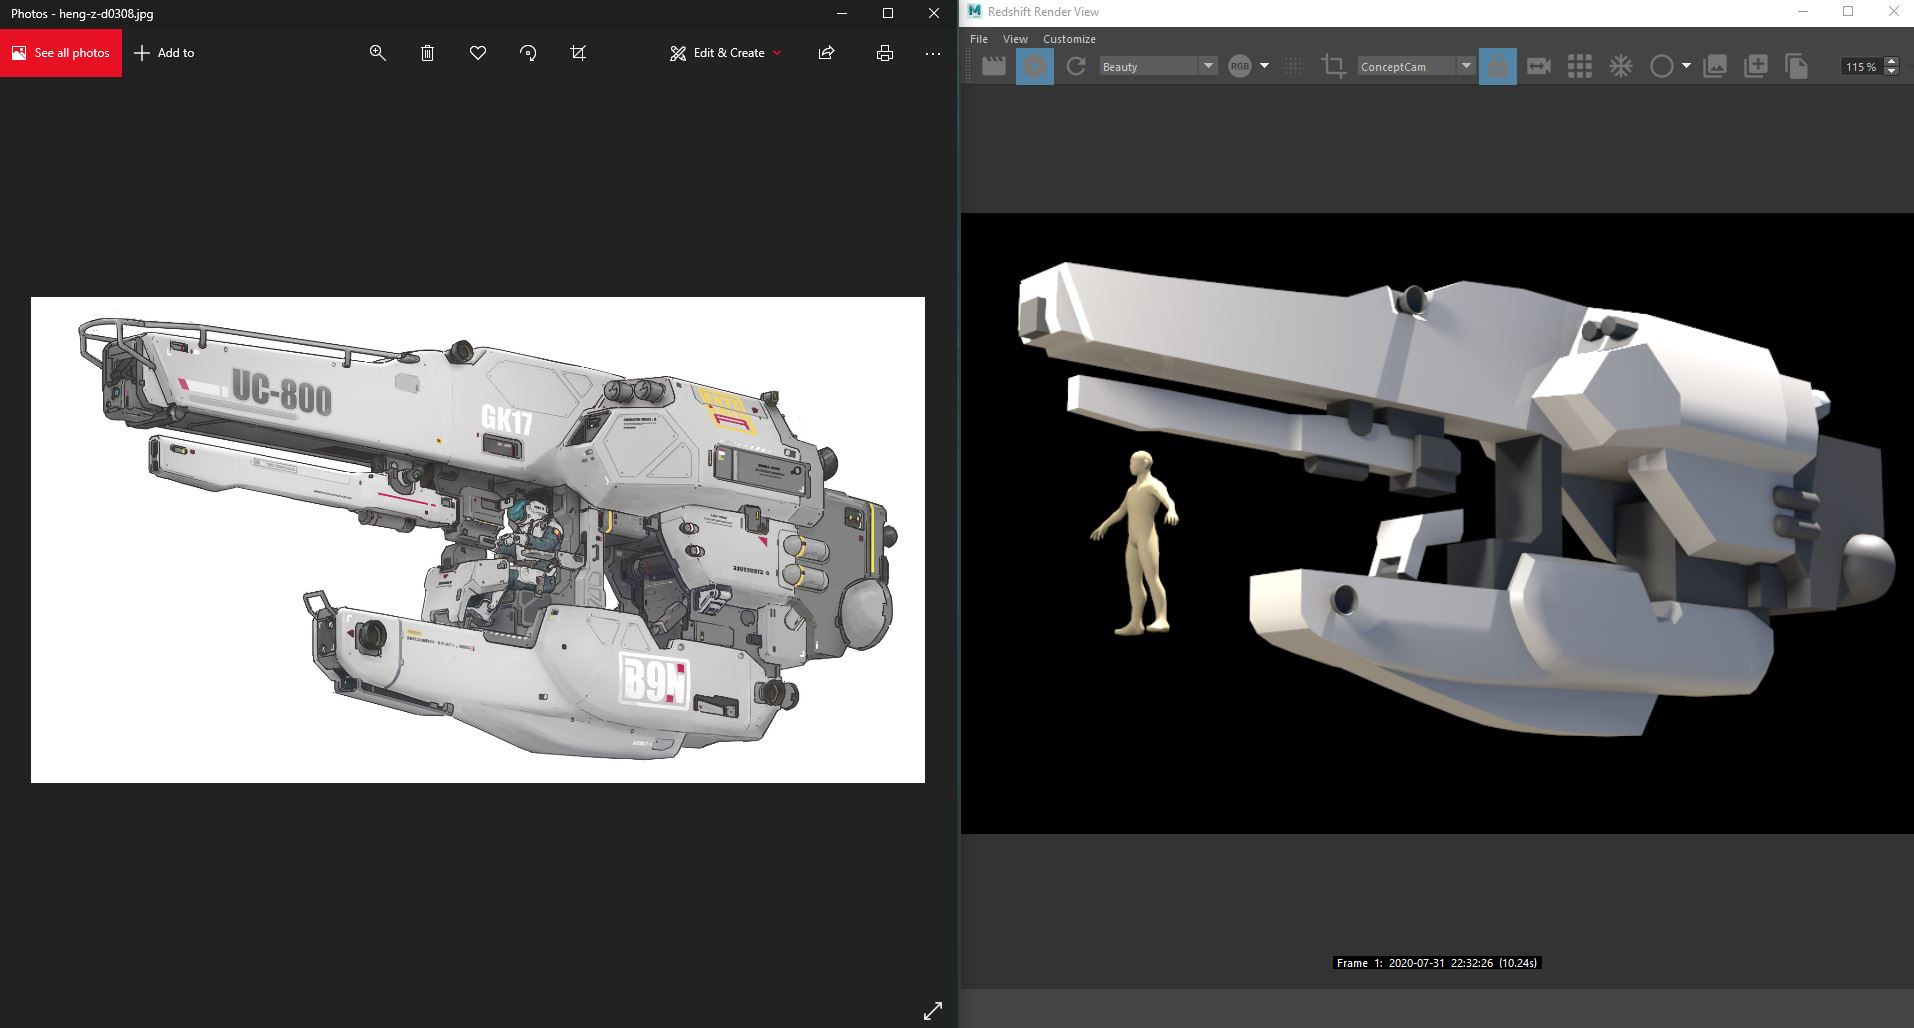Click See all photos button
The height and width of the screenshot is (1028, 1914).
point(61,53)
